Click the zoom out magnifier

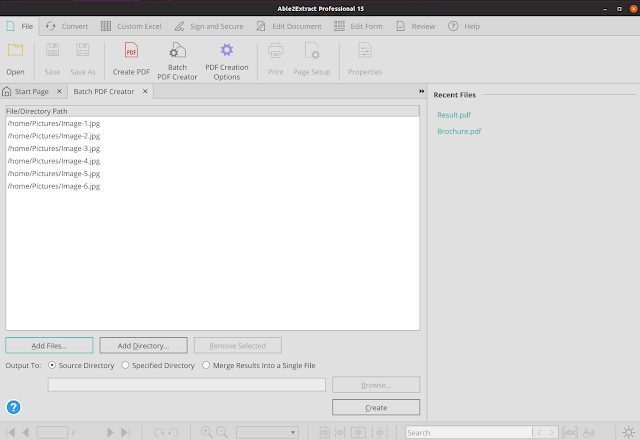tap(222, 432)
